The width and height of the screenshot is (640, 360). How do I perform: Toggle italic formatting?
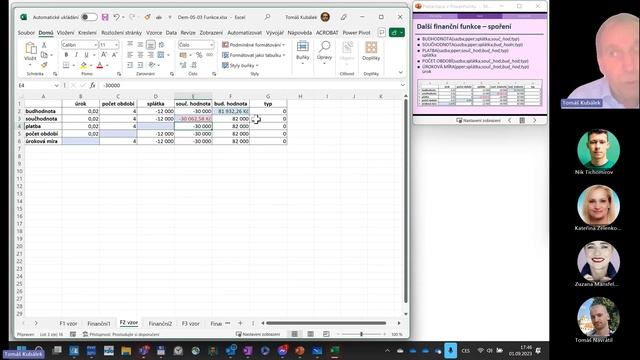[x=76, y=55]
